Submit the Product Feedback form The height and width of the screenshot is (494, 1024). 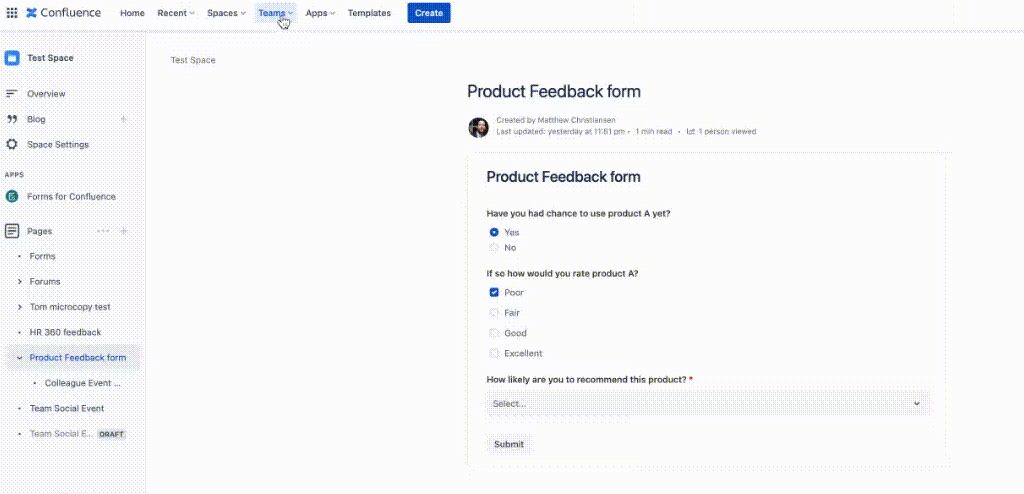[x=508, y=444]
